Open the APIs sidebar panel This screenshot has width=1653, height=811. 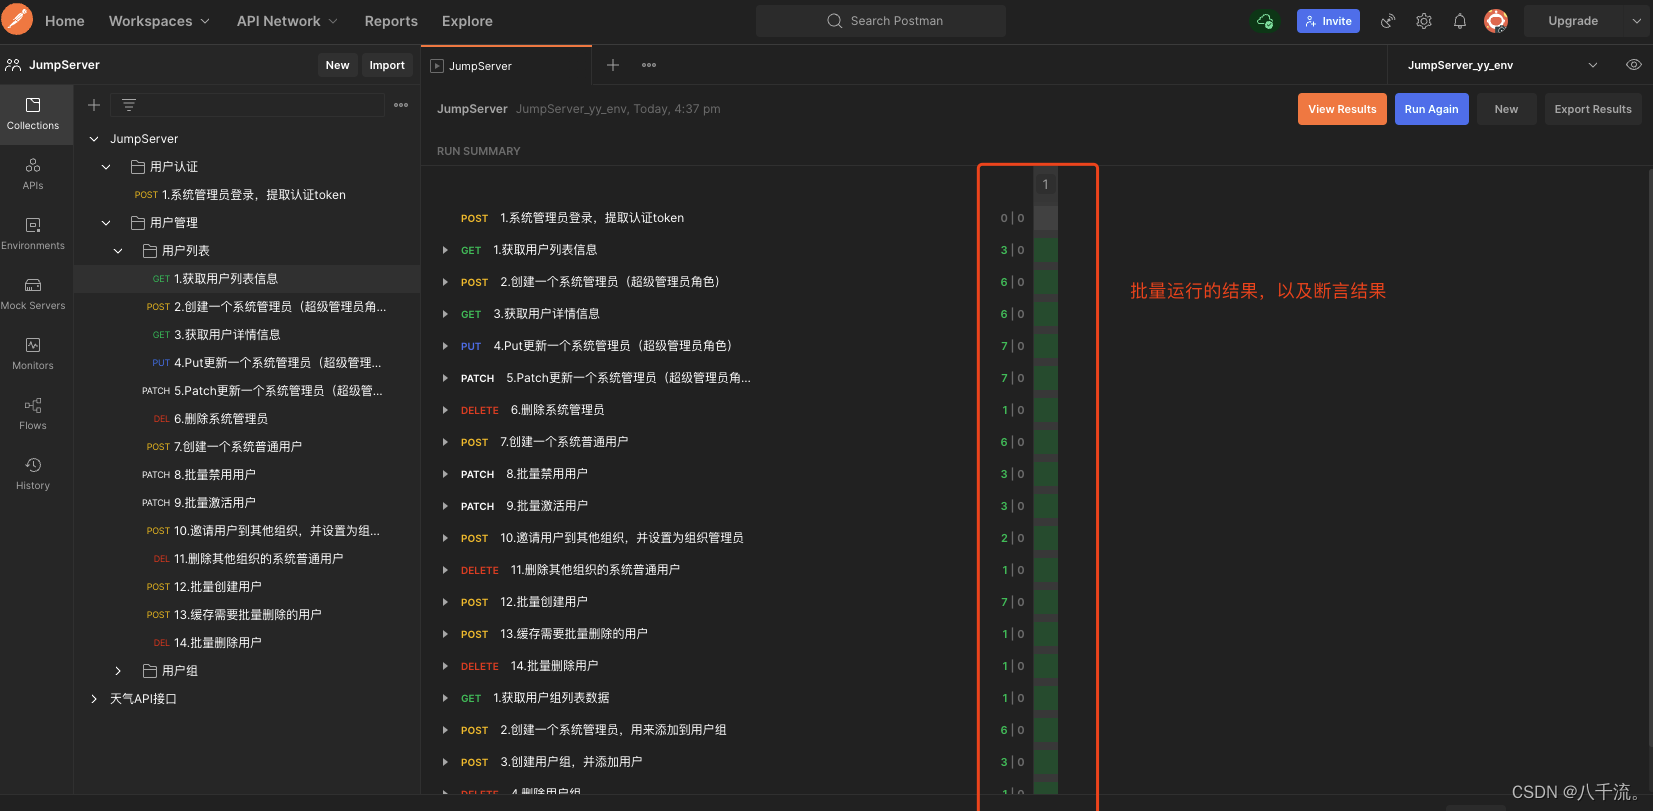tap(33, 174)
